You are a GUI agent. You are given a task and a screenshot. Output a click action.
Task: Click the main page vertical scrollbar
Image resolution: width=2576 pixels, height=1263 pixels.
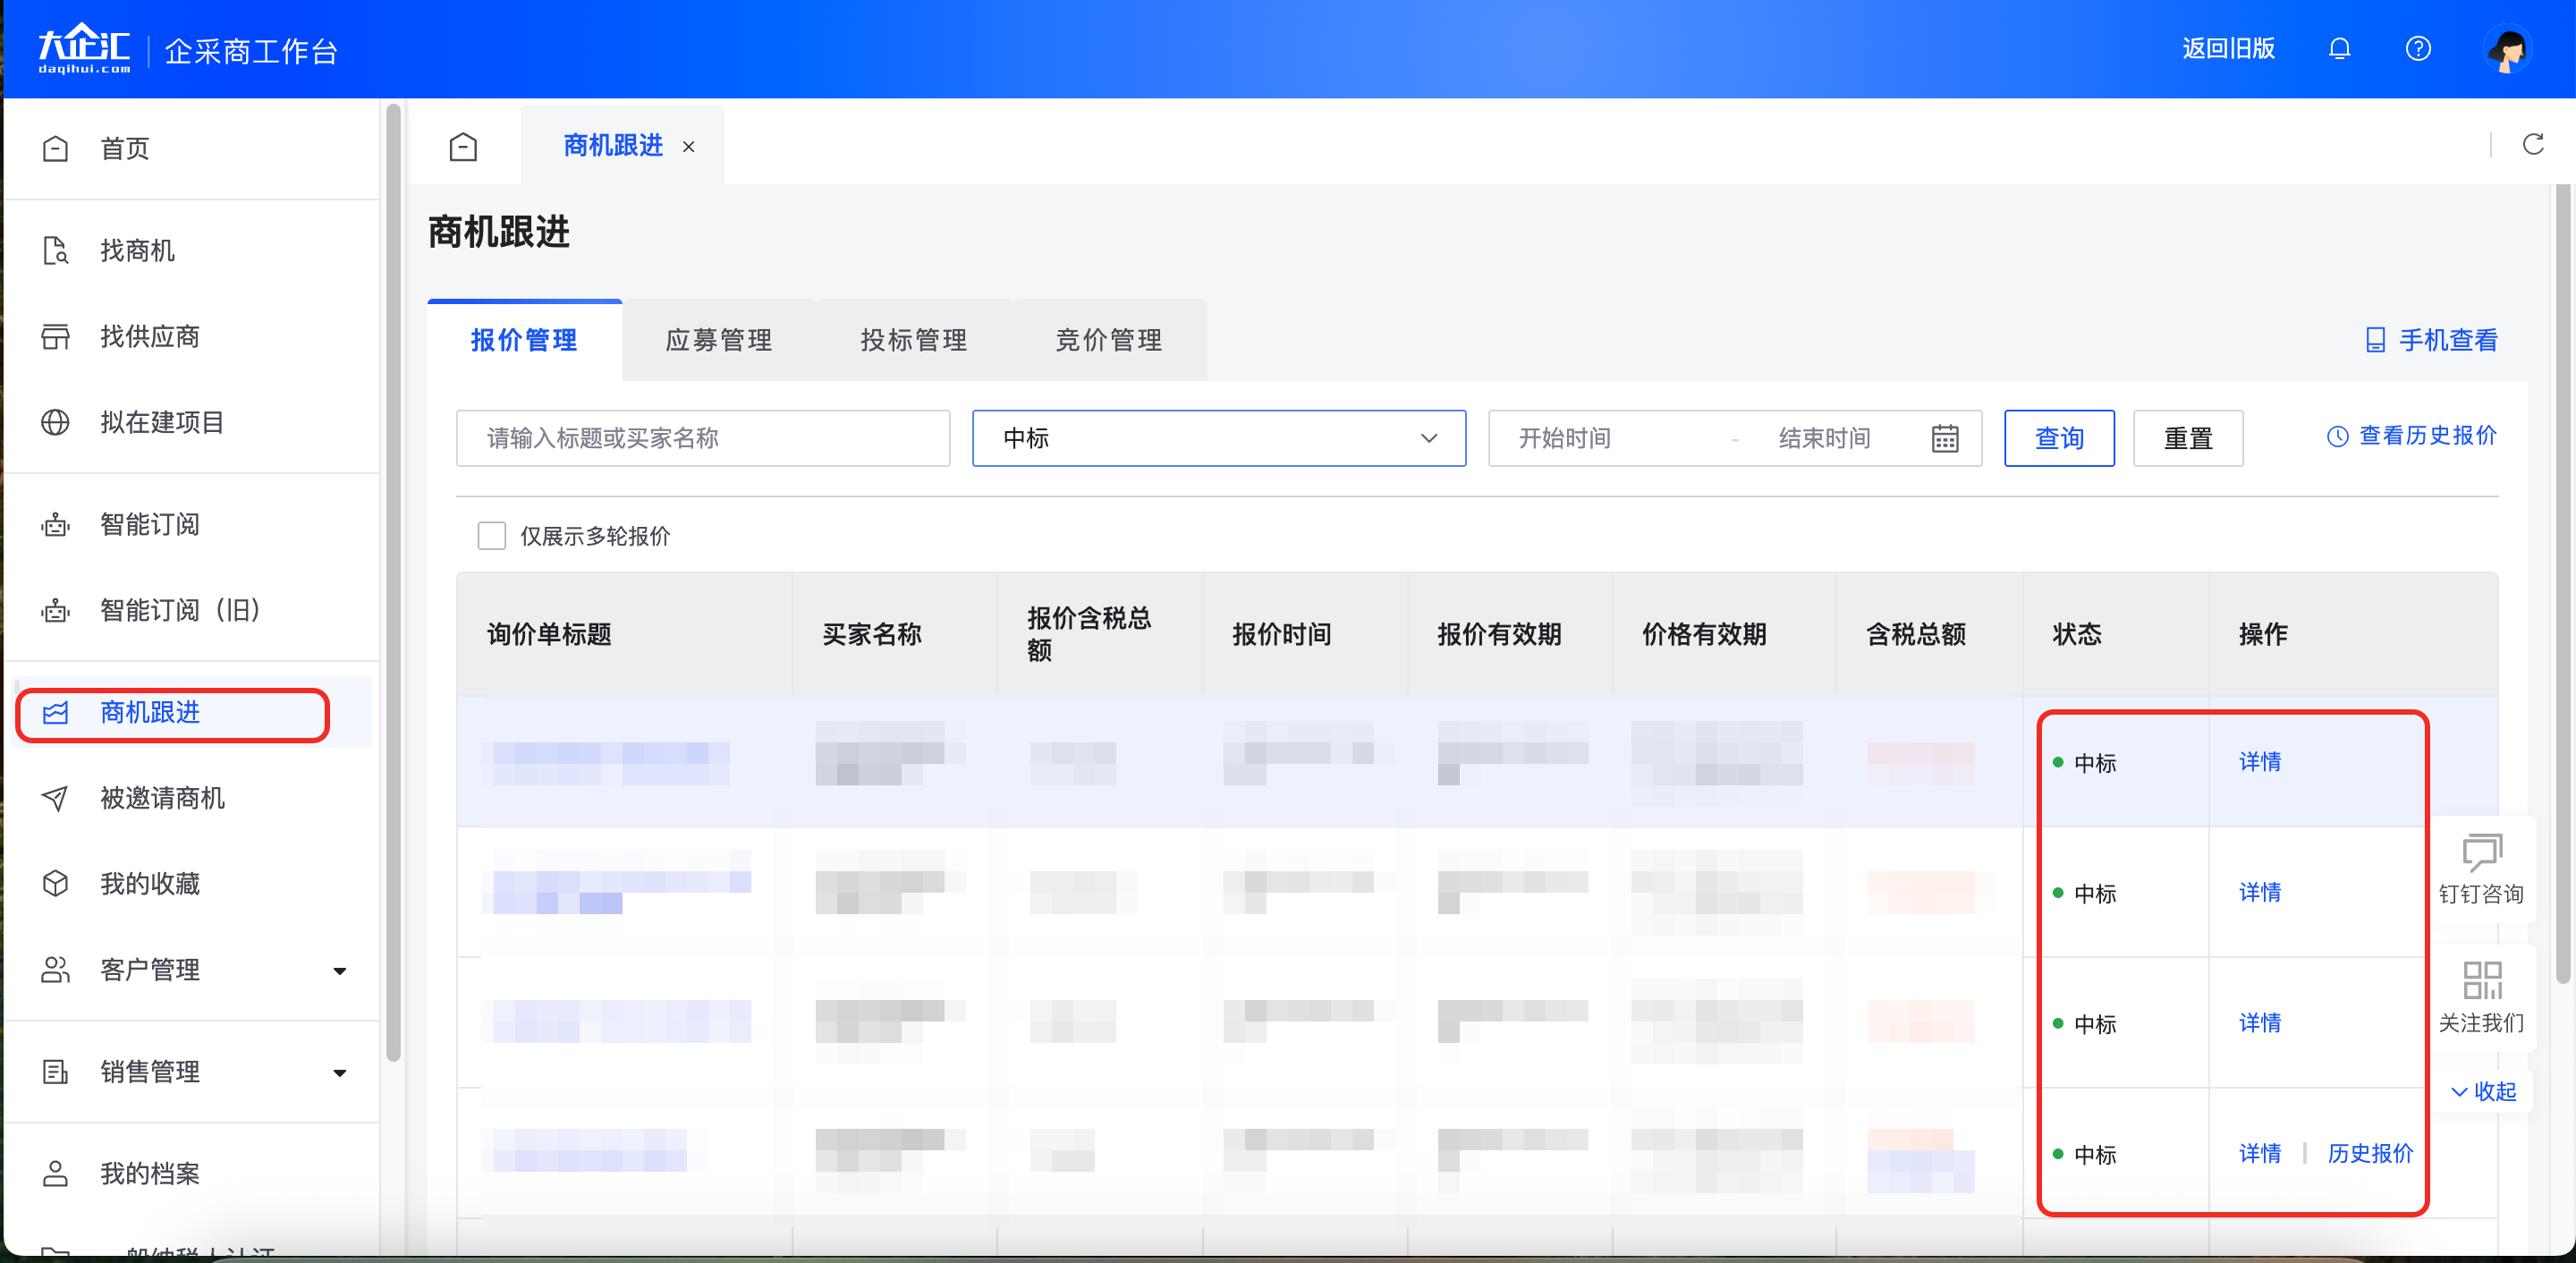point(2563,584)
